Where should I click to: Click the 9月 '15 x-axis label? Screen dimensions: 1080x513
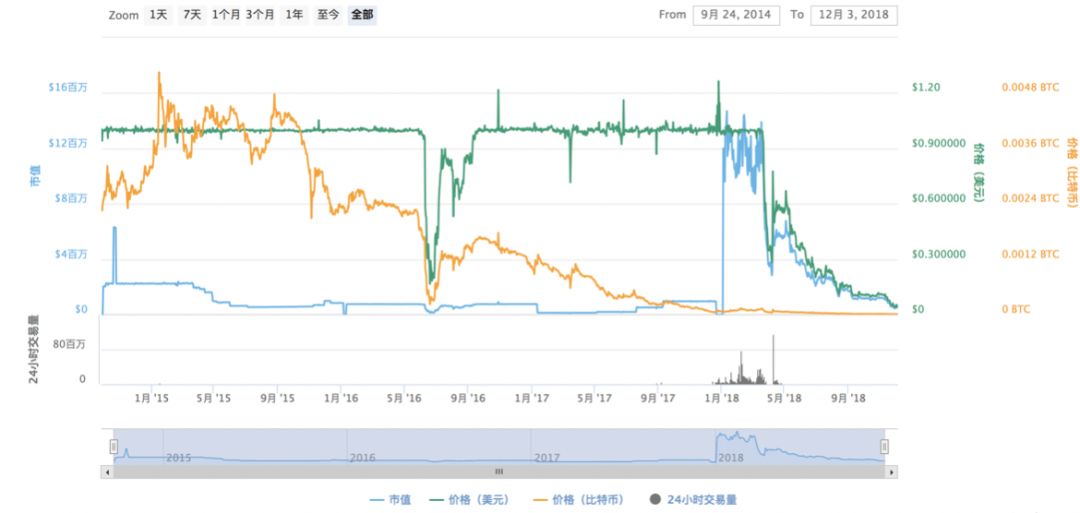(278, 398)
